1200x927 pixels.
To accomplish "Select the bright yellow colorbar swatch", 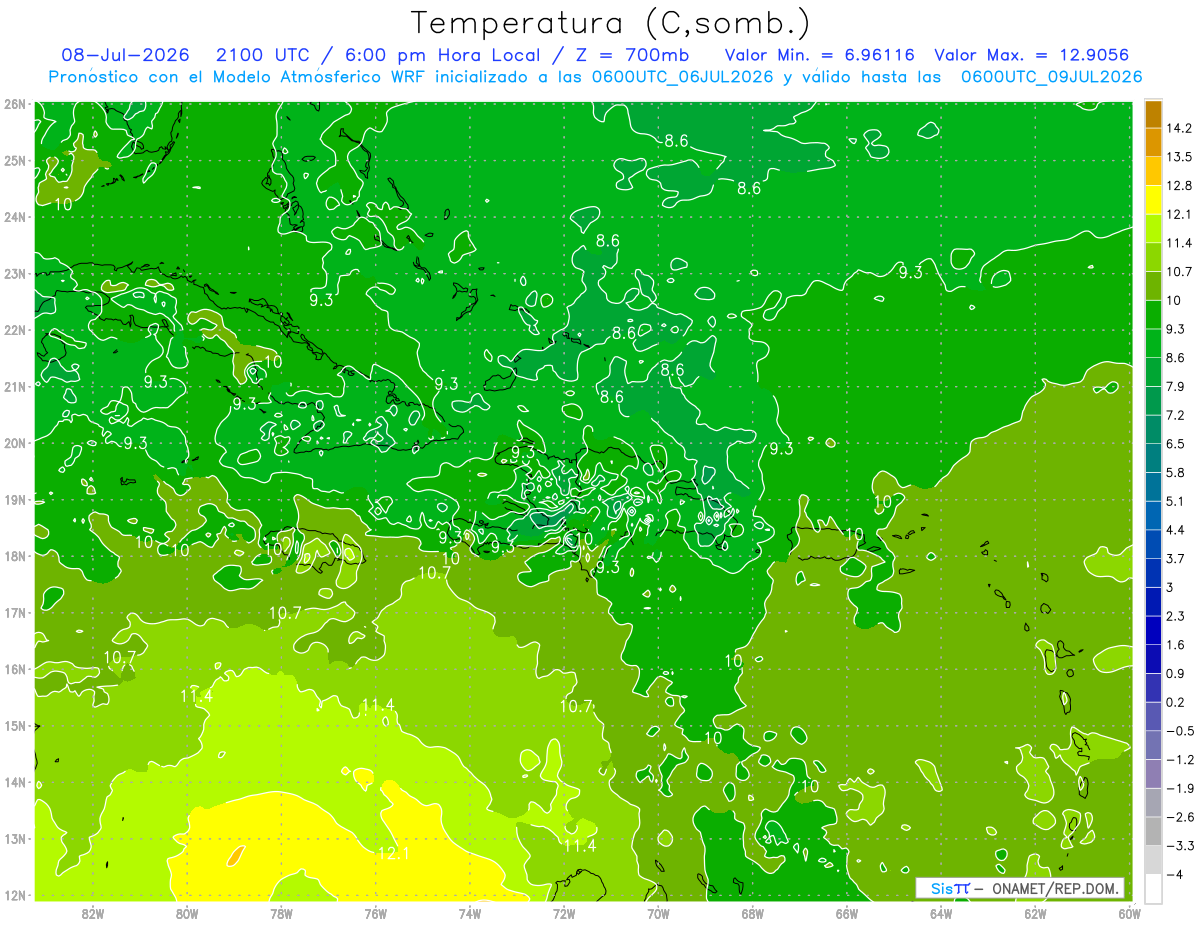I will point(1153,200).
